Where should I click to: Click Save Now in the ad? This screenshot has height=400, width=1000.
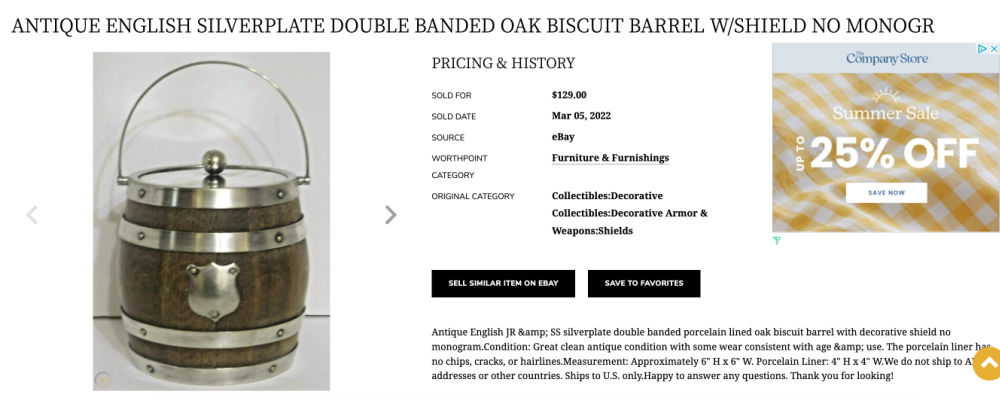pos(886,192)
